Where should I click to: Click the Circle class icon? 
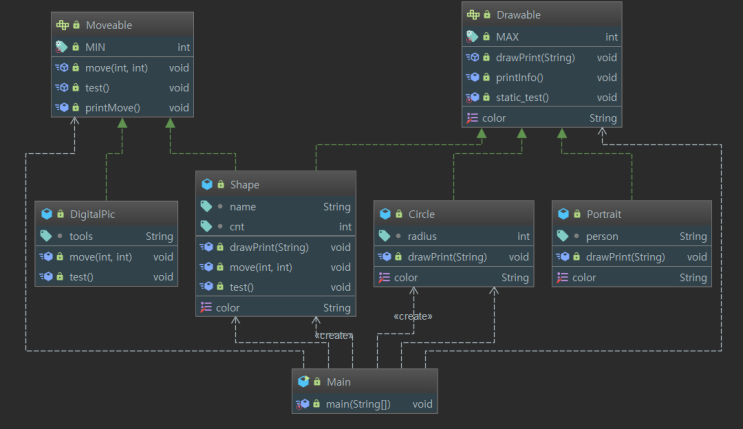pos(385,214)
